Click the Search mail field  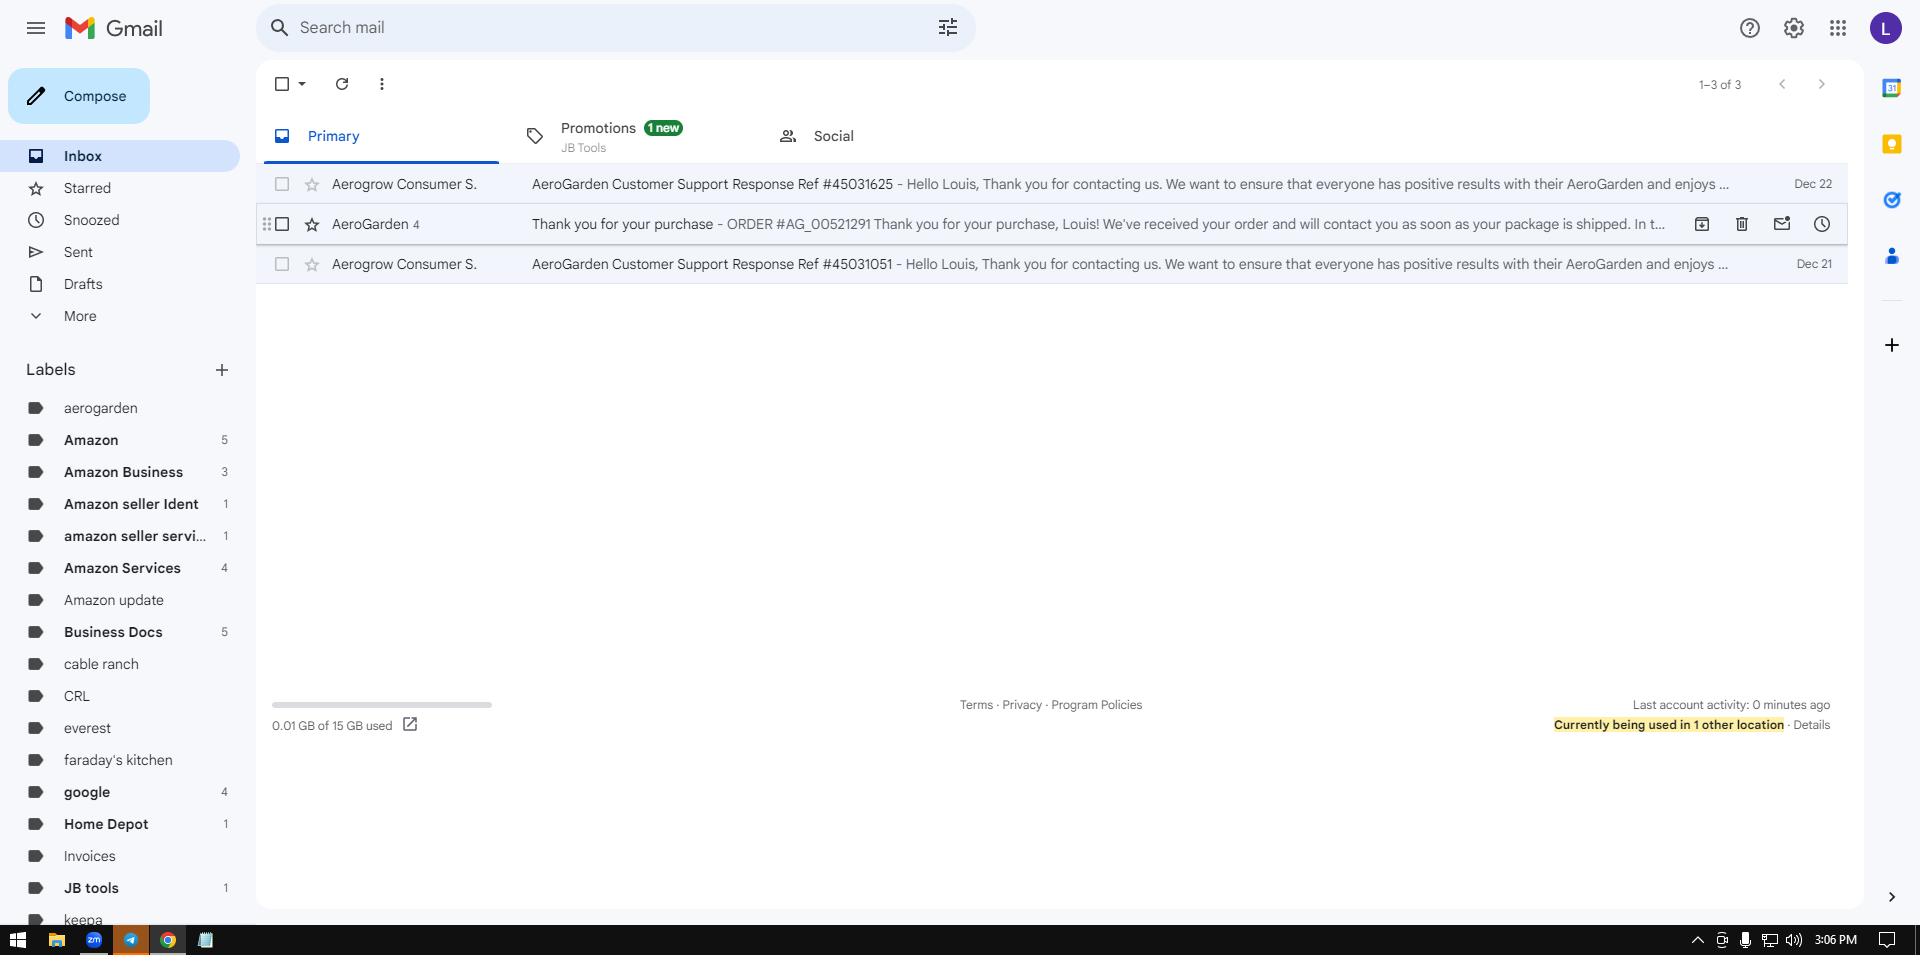tap(616, 28)
